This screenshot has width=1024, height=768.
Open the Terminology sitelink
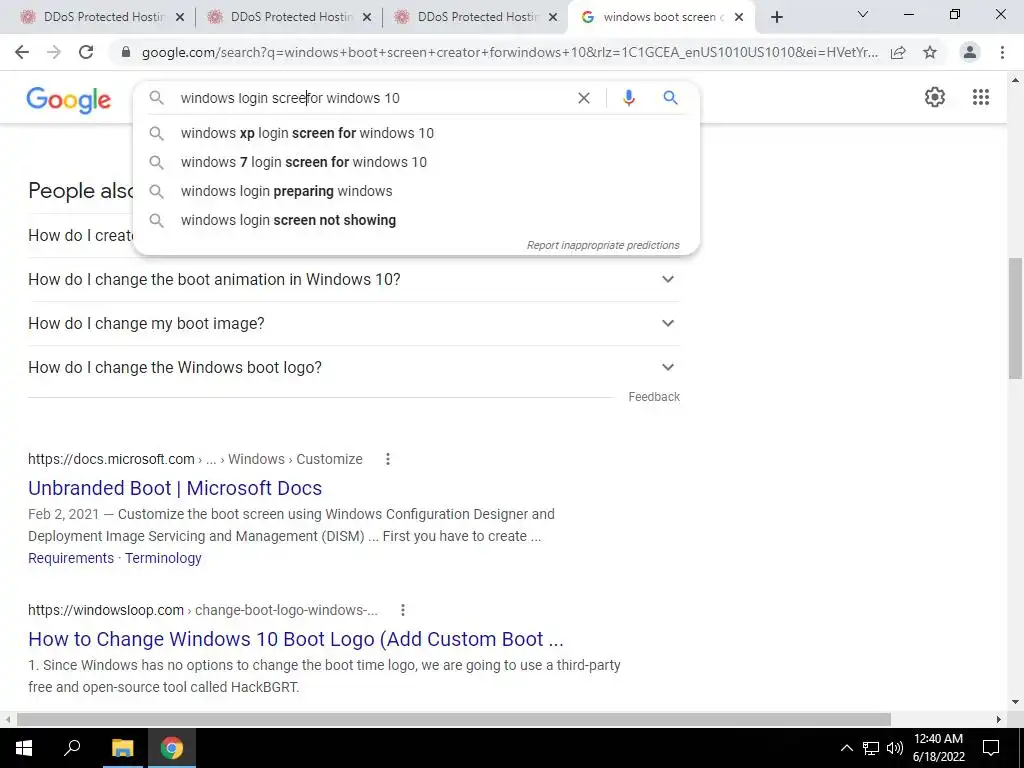(x=163, y=558)
